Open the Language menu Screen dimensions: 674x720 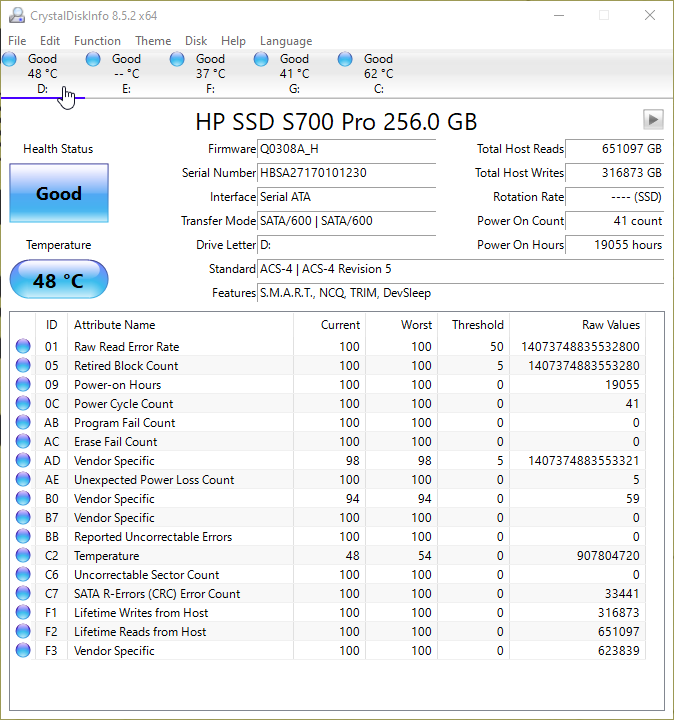pyautogui.click(x=286, y=41)
